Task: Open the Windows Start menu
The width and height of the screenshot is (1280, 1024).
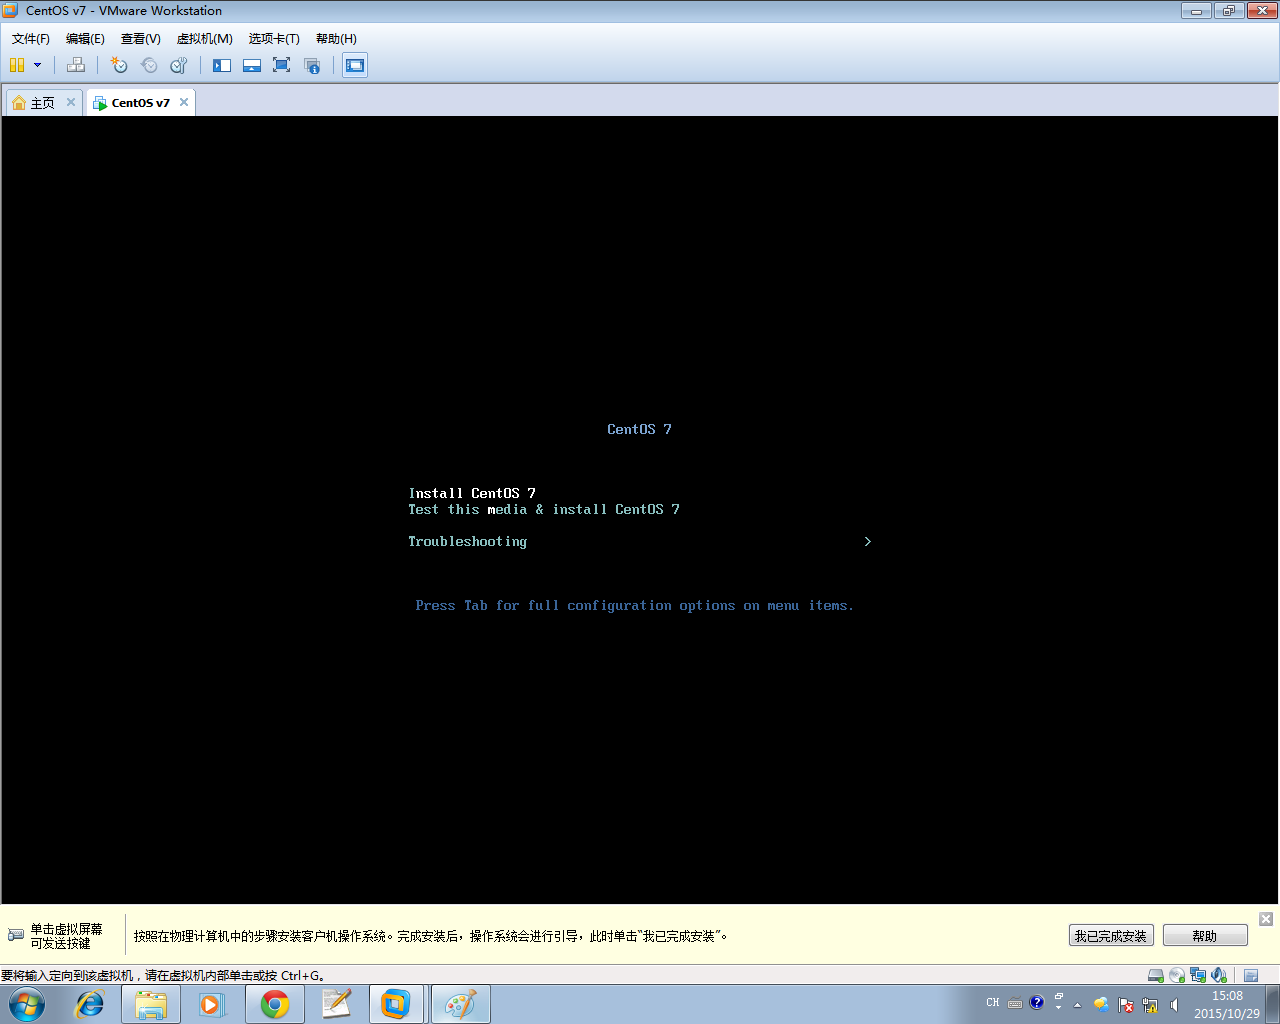Action: coord(27,1004)
